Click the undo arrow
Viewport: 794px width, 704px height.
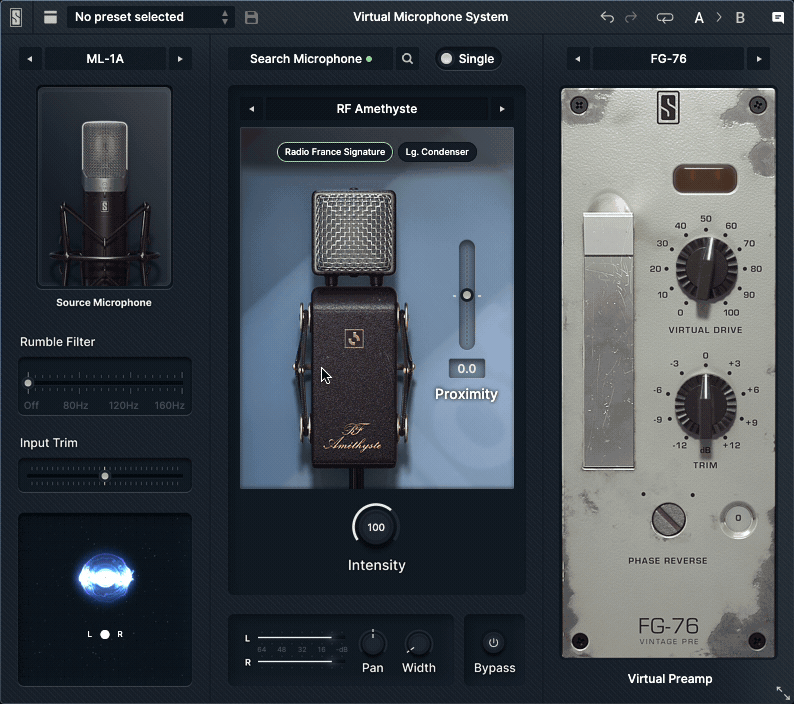607,17
